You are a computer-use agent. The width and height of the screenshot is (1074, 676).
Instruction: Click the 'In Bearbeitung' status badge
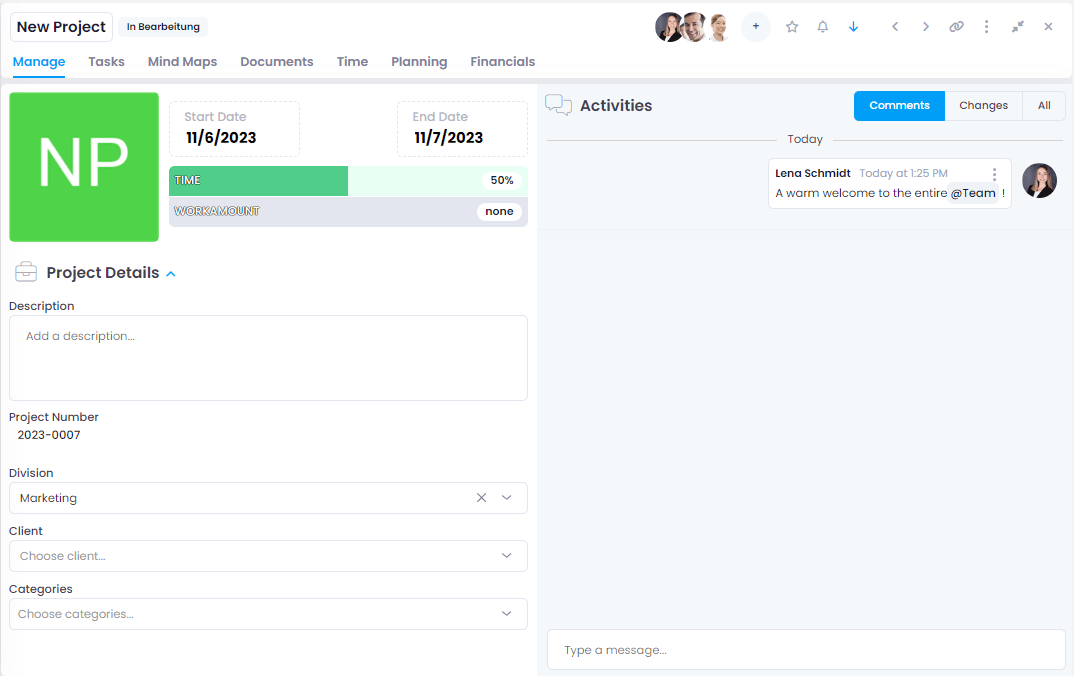[x=161, y=27]
